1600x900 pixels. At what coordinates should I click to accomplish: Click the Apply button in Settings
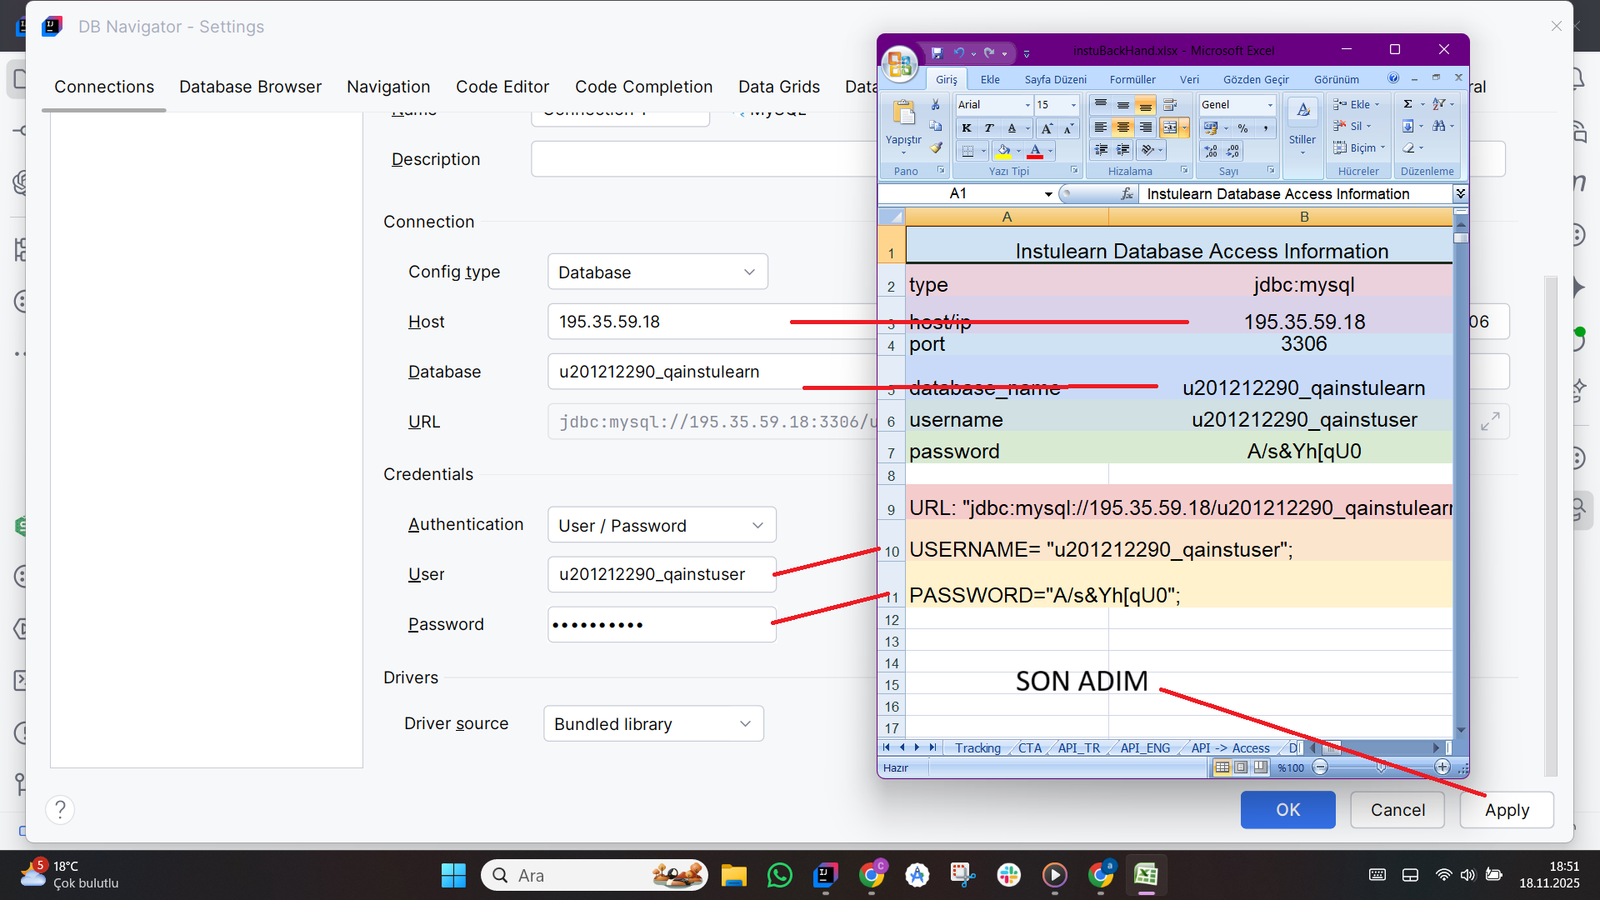pos(1507,810)
